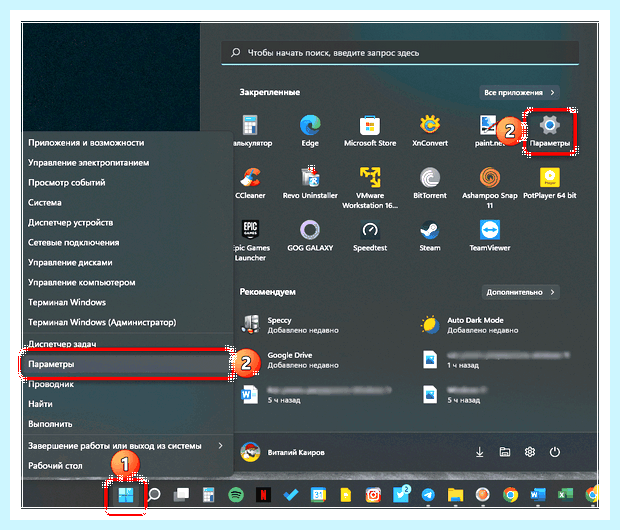
Task: Open Диспетчер задач menu item
Action: click(127, 344)
